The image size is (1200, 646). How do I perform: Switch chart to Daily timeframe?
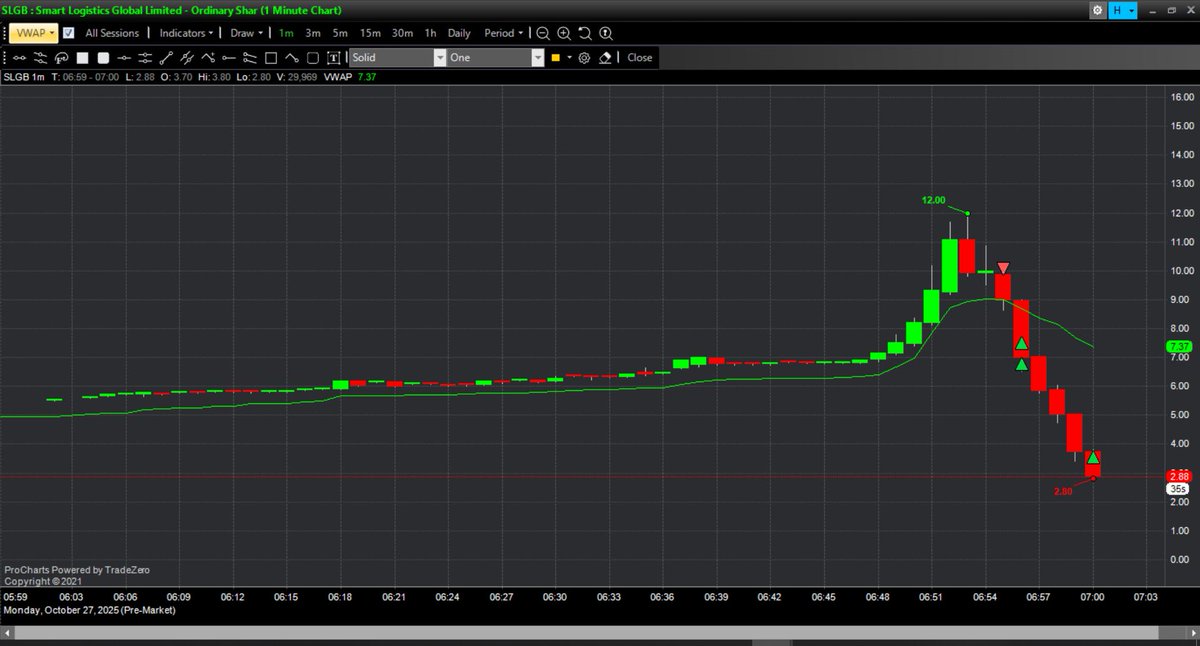pyautogui.click(x=459, y=33)
